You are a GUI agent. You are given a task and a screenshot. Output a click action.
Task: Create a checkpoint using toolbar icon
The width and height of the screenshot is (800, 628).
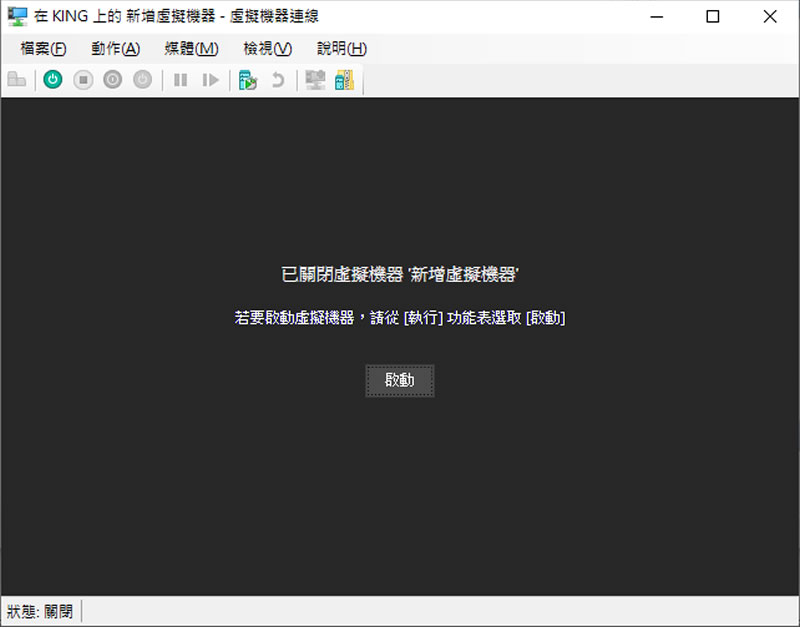point(248,80)
